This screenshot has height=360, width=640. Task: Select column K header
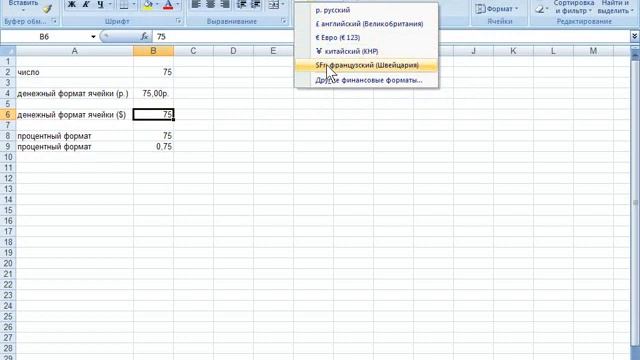[x=513, y=51]
